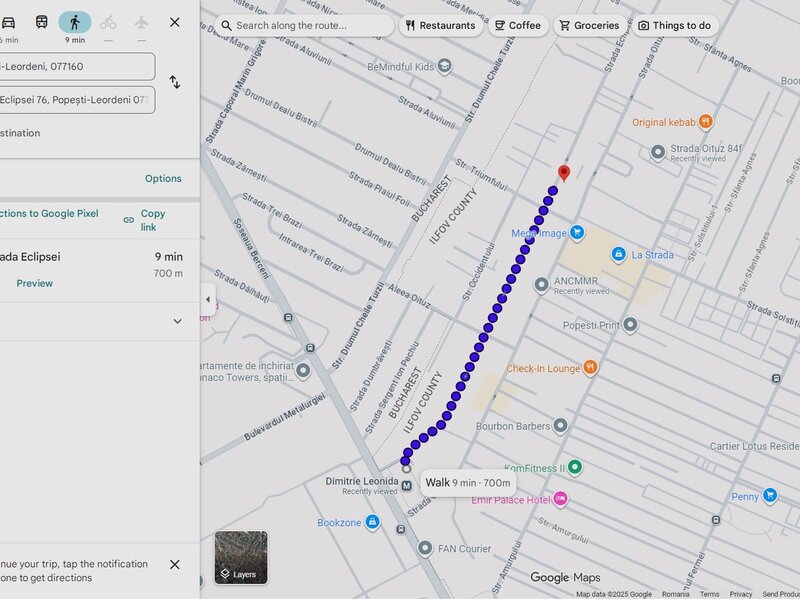
Task: Filter by Restaurants along route
Action: pos(439,25)
